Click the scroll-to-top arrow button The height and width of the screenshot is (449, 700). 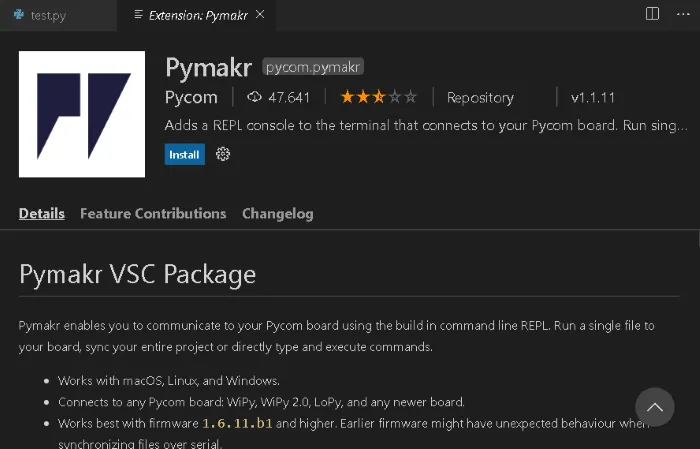tap(655, 407)
